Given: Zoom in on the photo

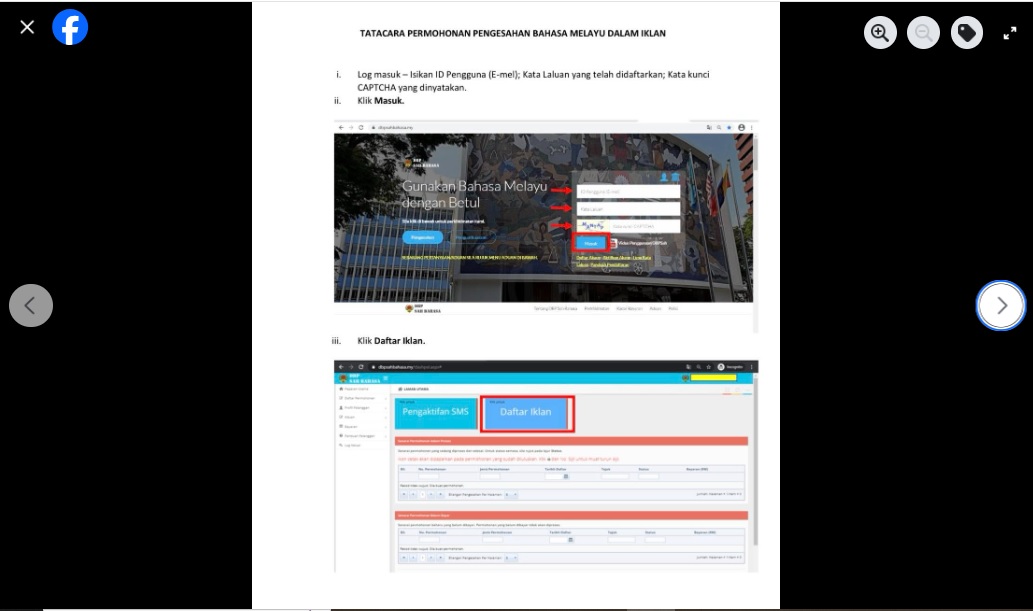Looking at the screenshot, I should coord(880,33).
